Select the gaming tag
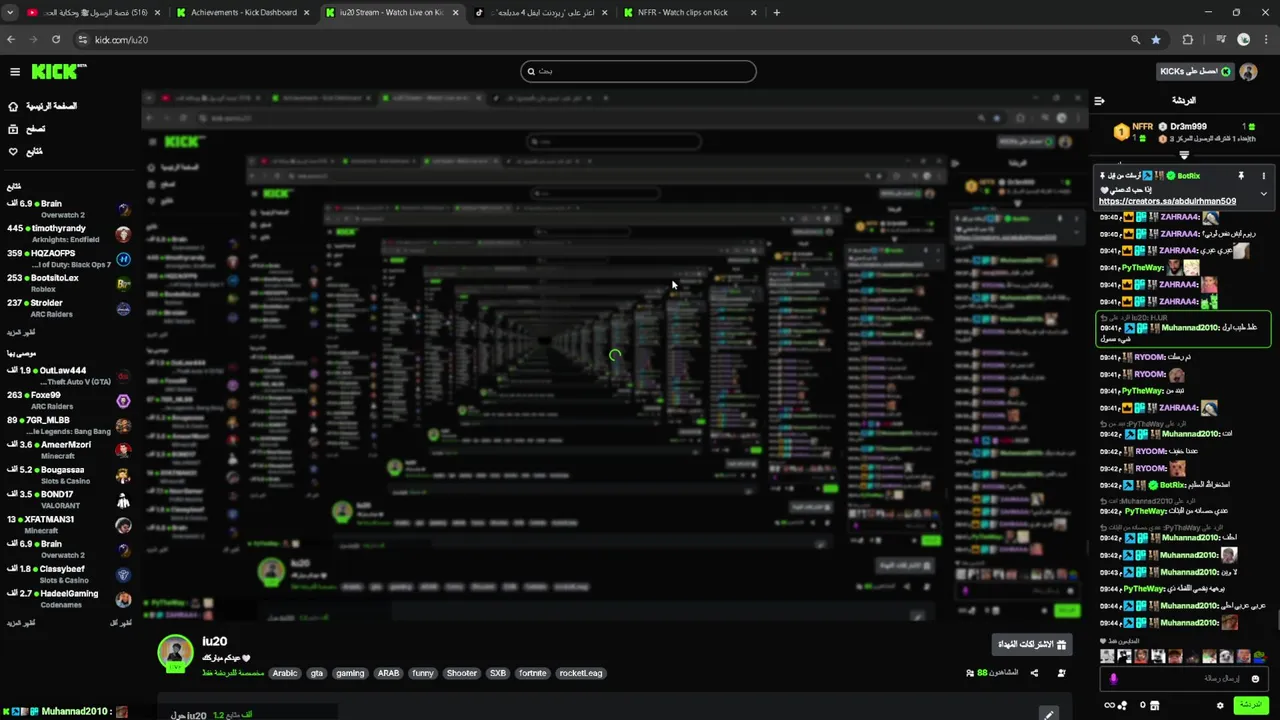This screenshot has height=720, width=1280. pos(350,673)
